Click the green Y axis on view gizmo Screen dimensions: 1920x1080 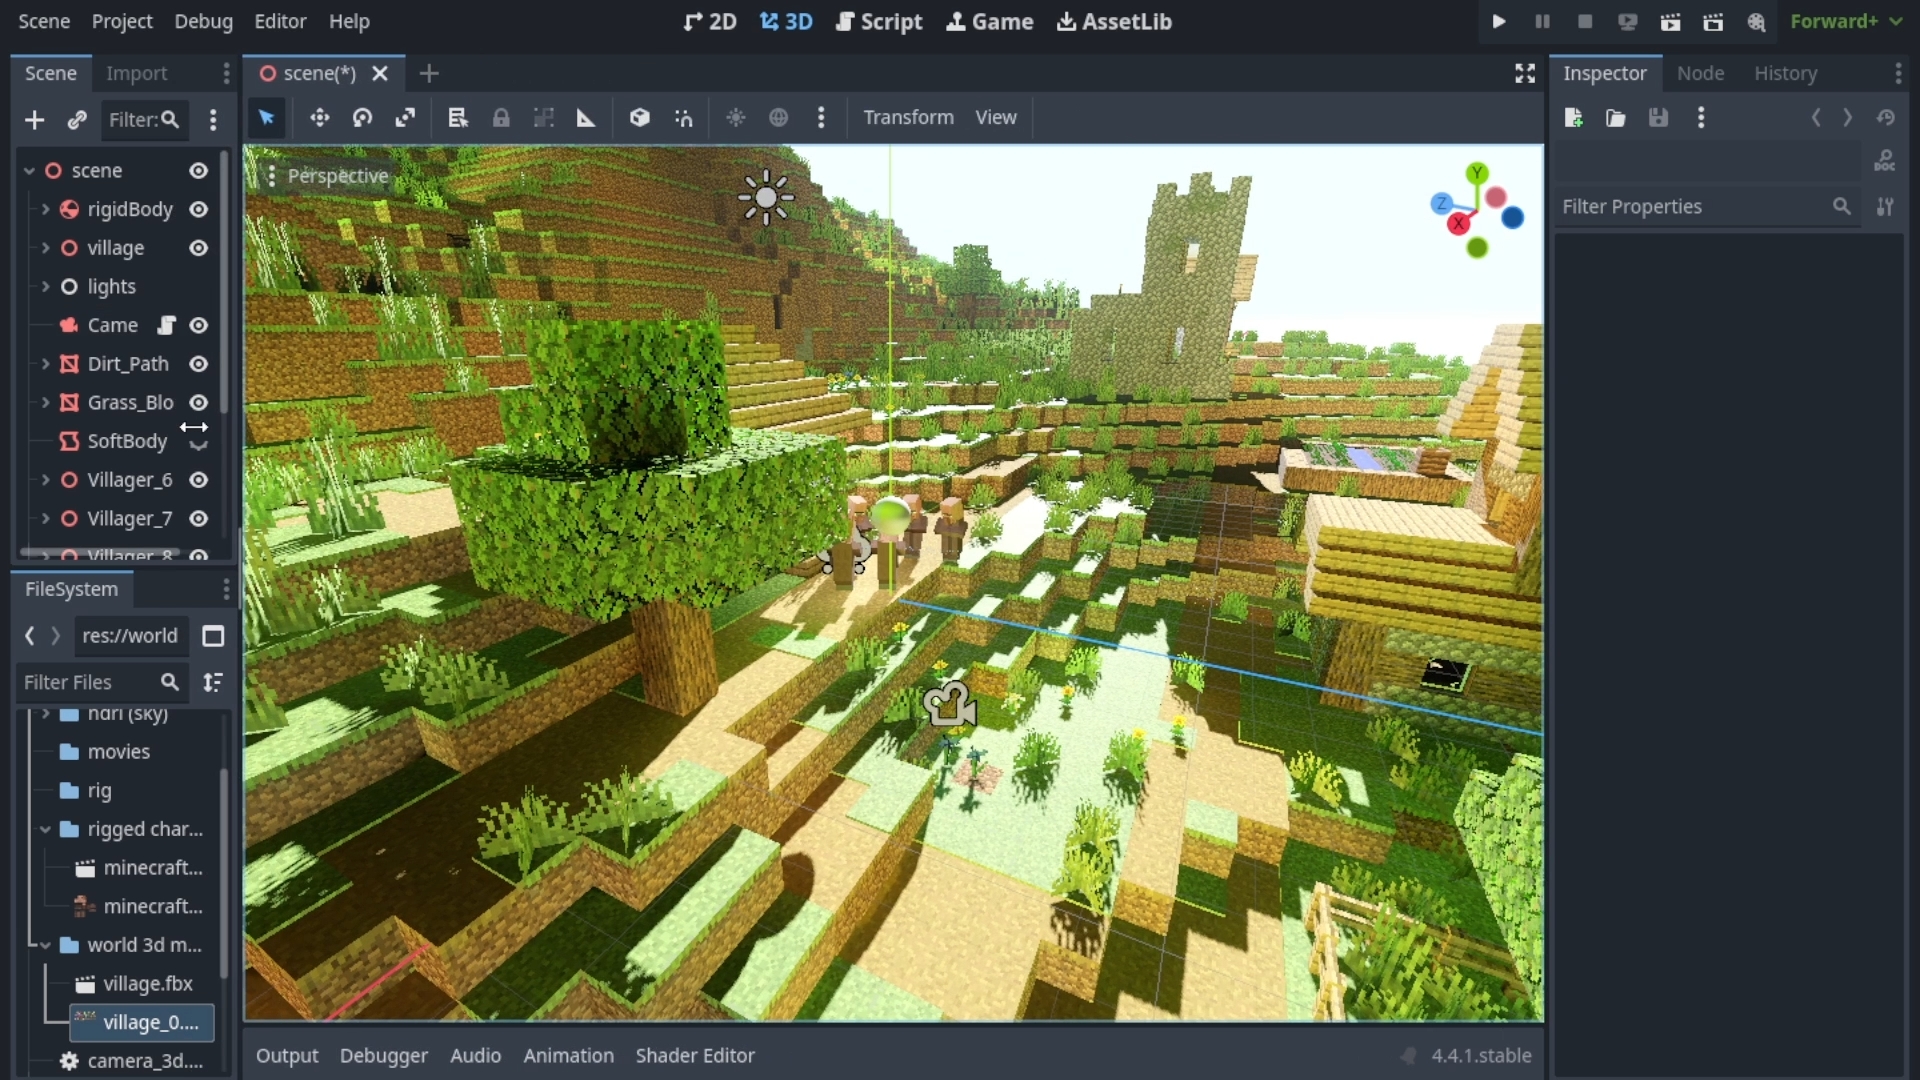[1477, 173]
